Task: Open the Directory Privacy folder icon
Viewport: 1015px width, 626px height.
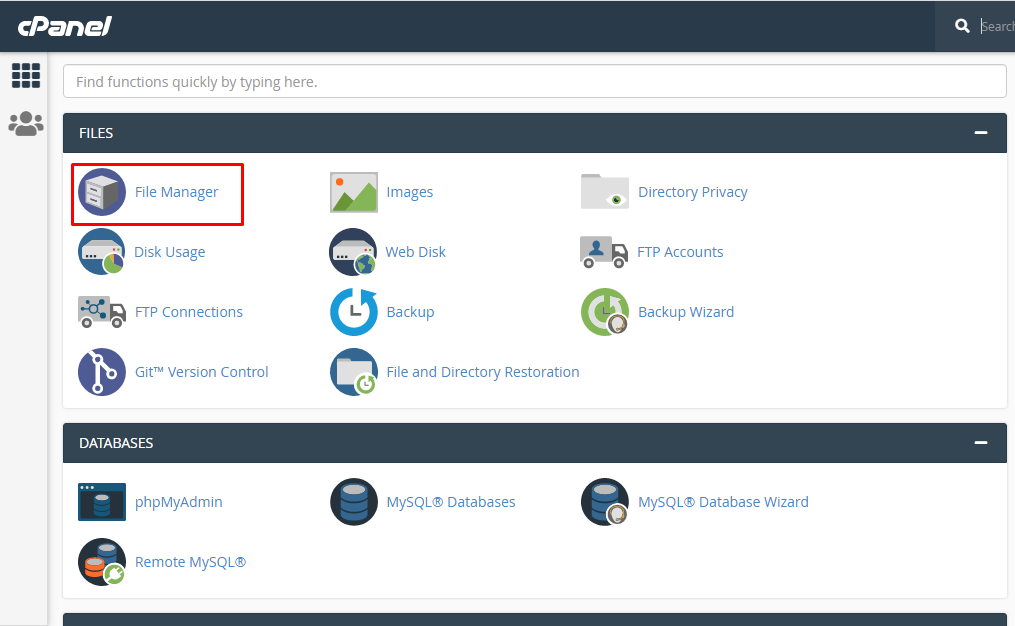Action: 605,192
